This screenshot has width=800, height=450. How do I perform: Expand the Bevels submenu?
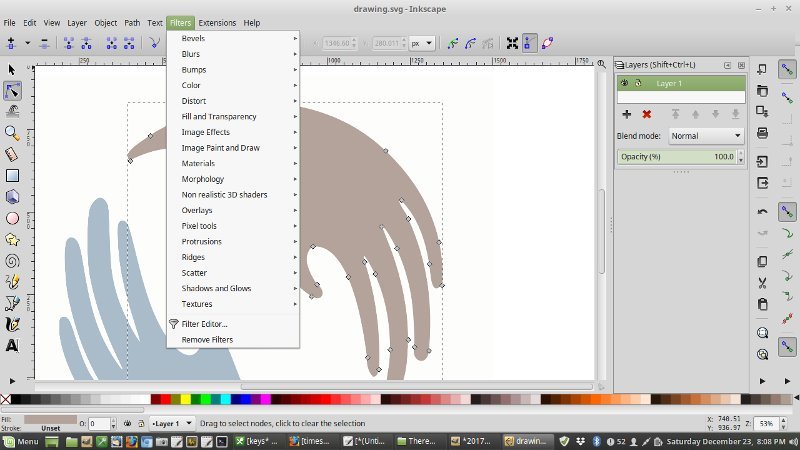coord(233,38)
